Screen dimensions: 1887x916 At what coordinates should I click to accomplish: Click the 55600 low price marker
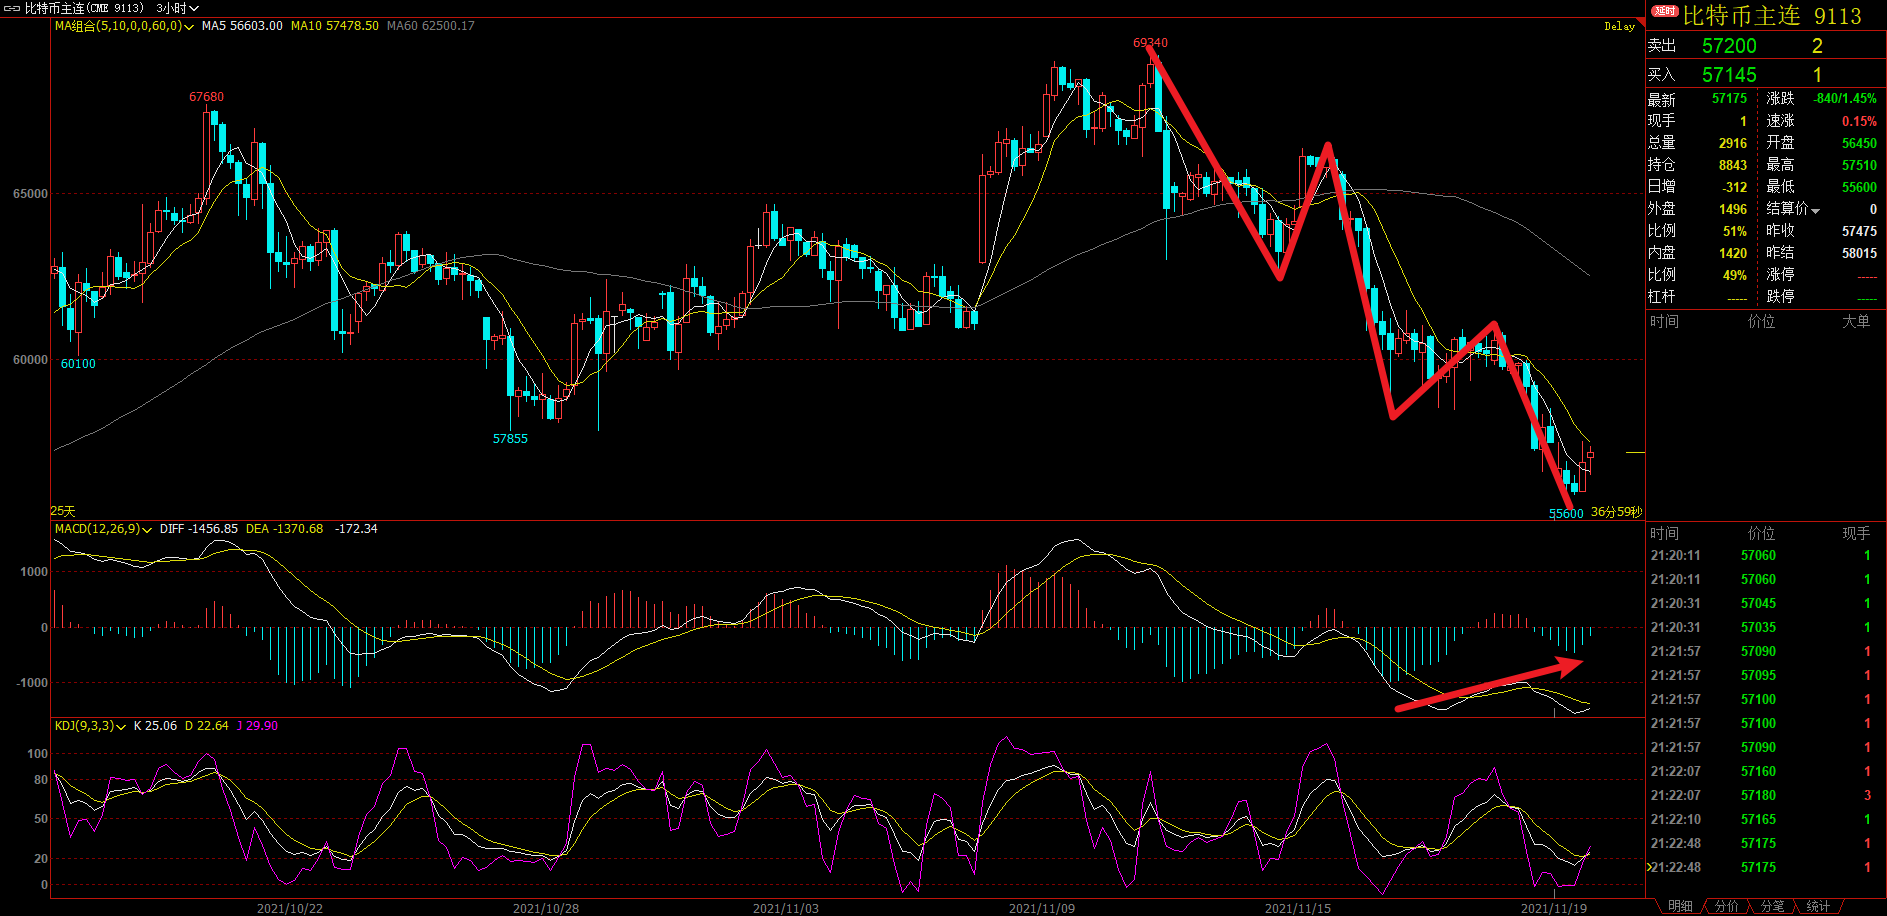coord(1566,514)
